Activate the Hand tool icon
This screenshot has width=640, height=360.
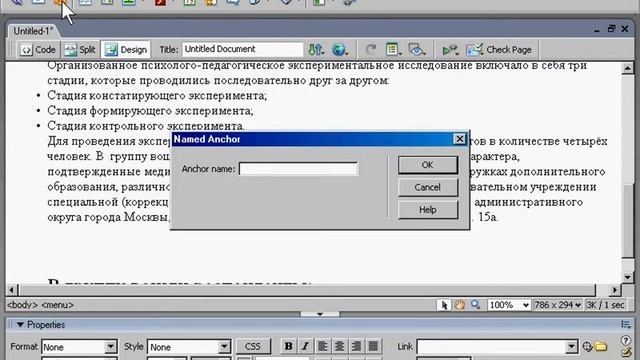coord(460,305)
